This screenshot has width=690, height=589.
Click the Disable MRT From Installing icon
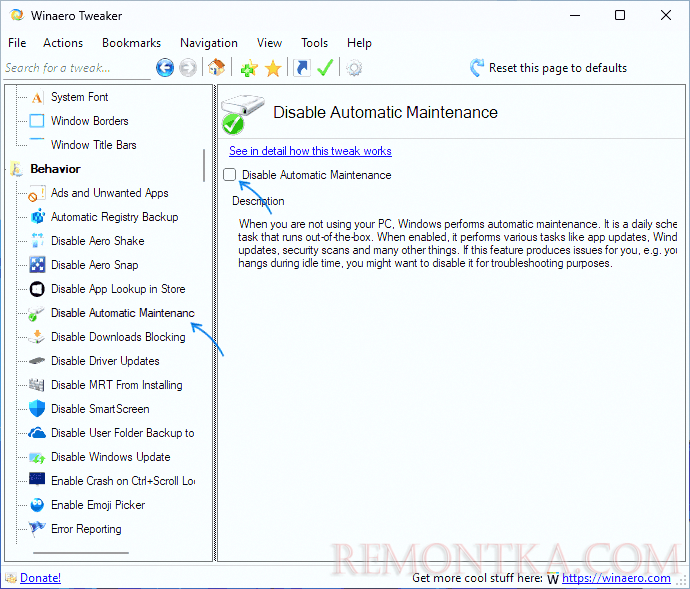coord(37,385)
